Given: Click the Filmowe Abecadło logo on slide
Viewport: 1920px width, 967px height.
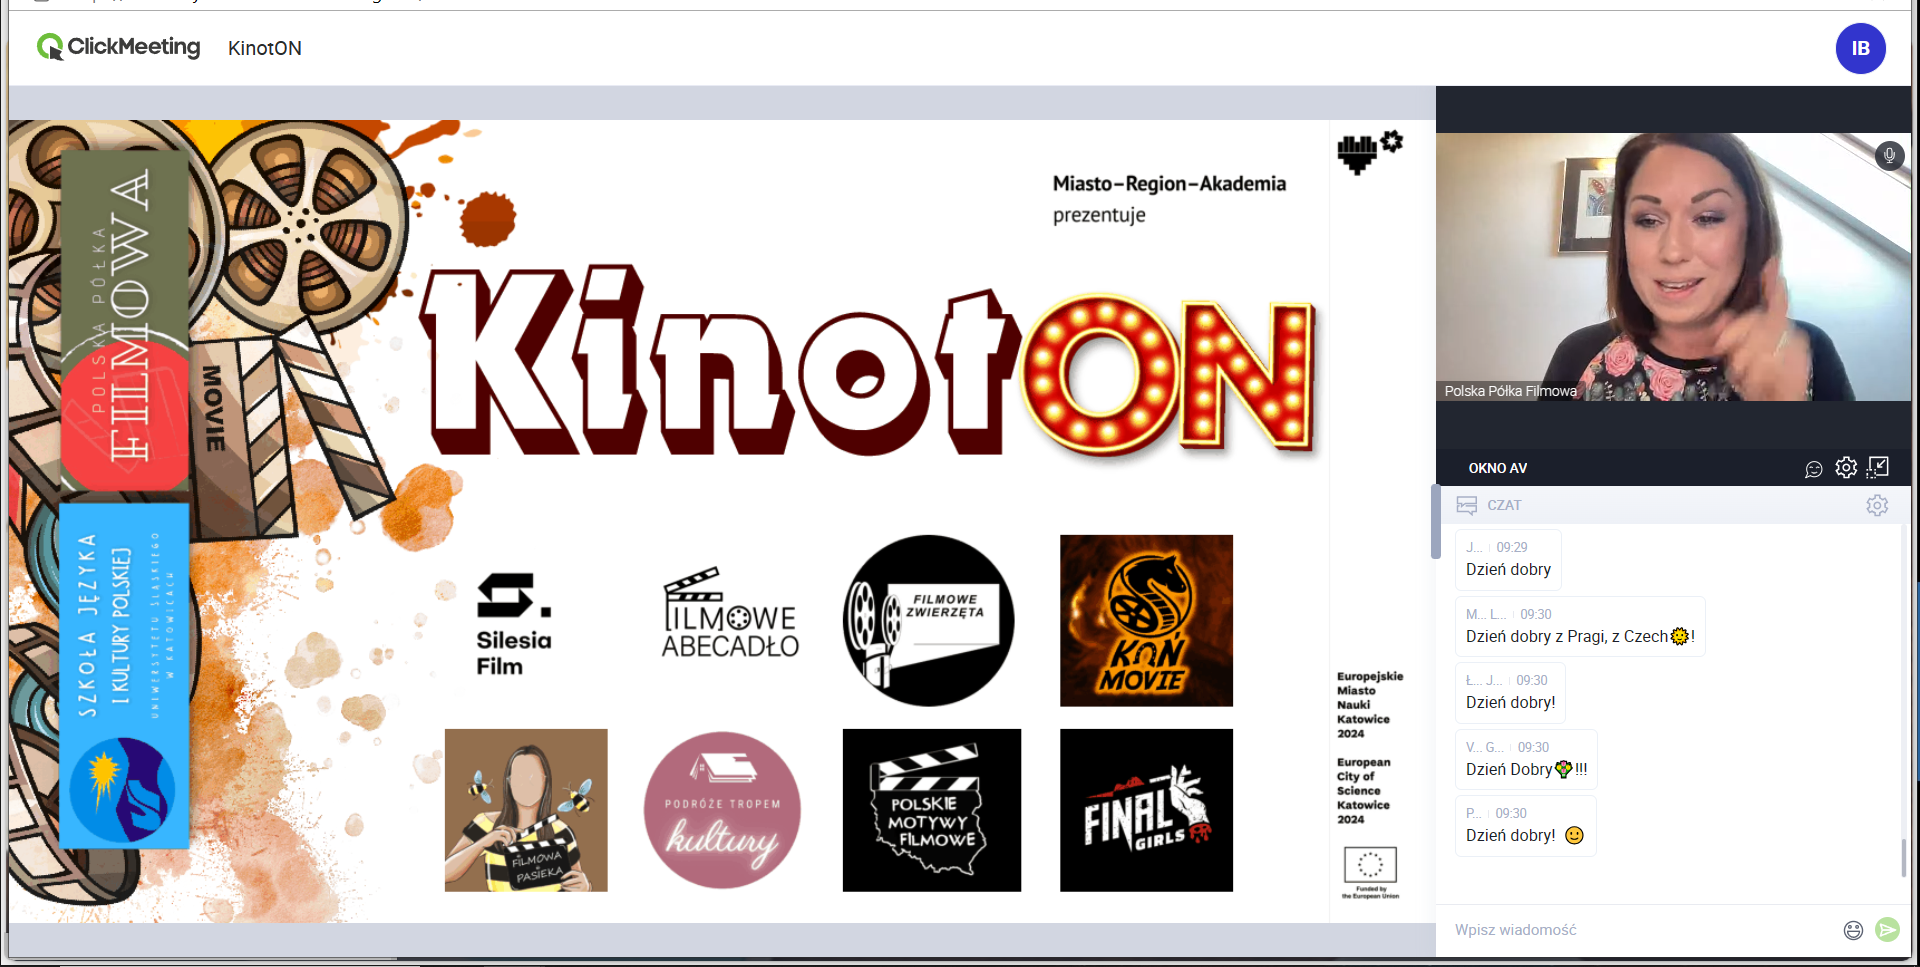Looking at the screenshot, I should (x=730, y=614).
